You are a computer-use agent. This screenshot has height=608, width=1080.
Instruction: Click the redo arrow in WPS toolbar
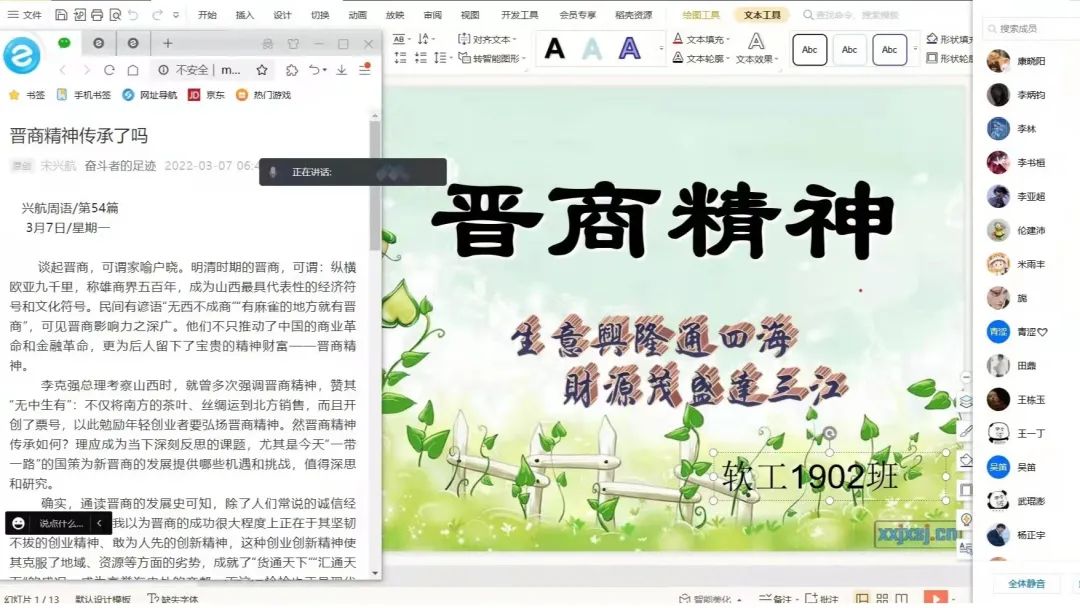click(157, 14)
